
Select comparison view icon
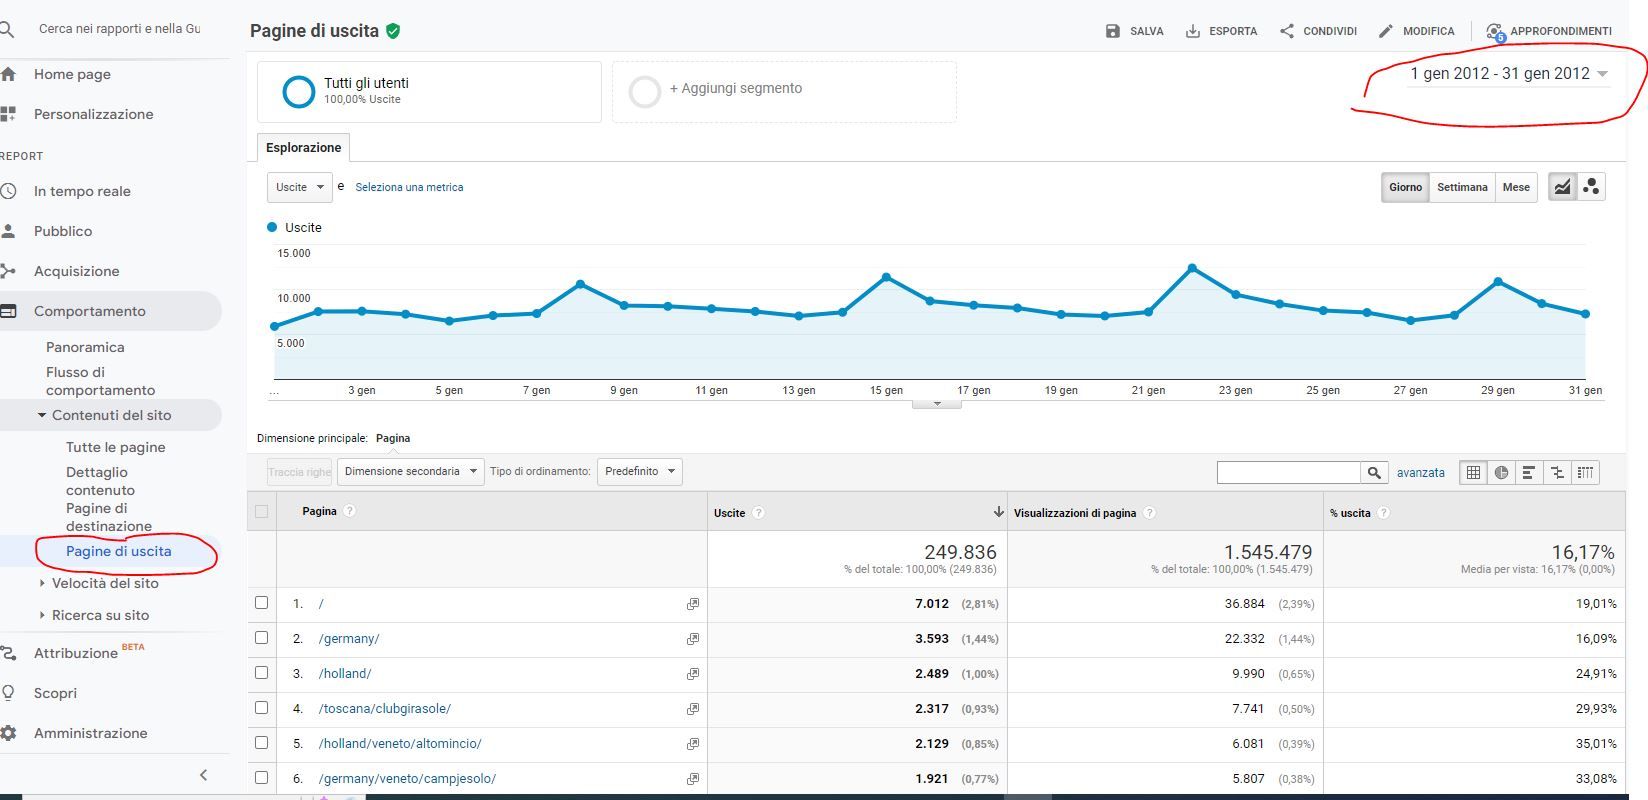click(x=1557, y=473)
